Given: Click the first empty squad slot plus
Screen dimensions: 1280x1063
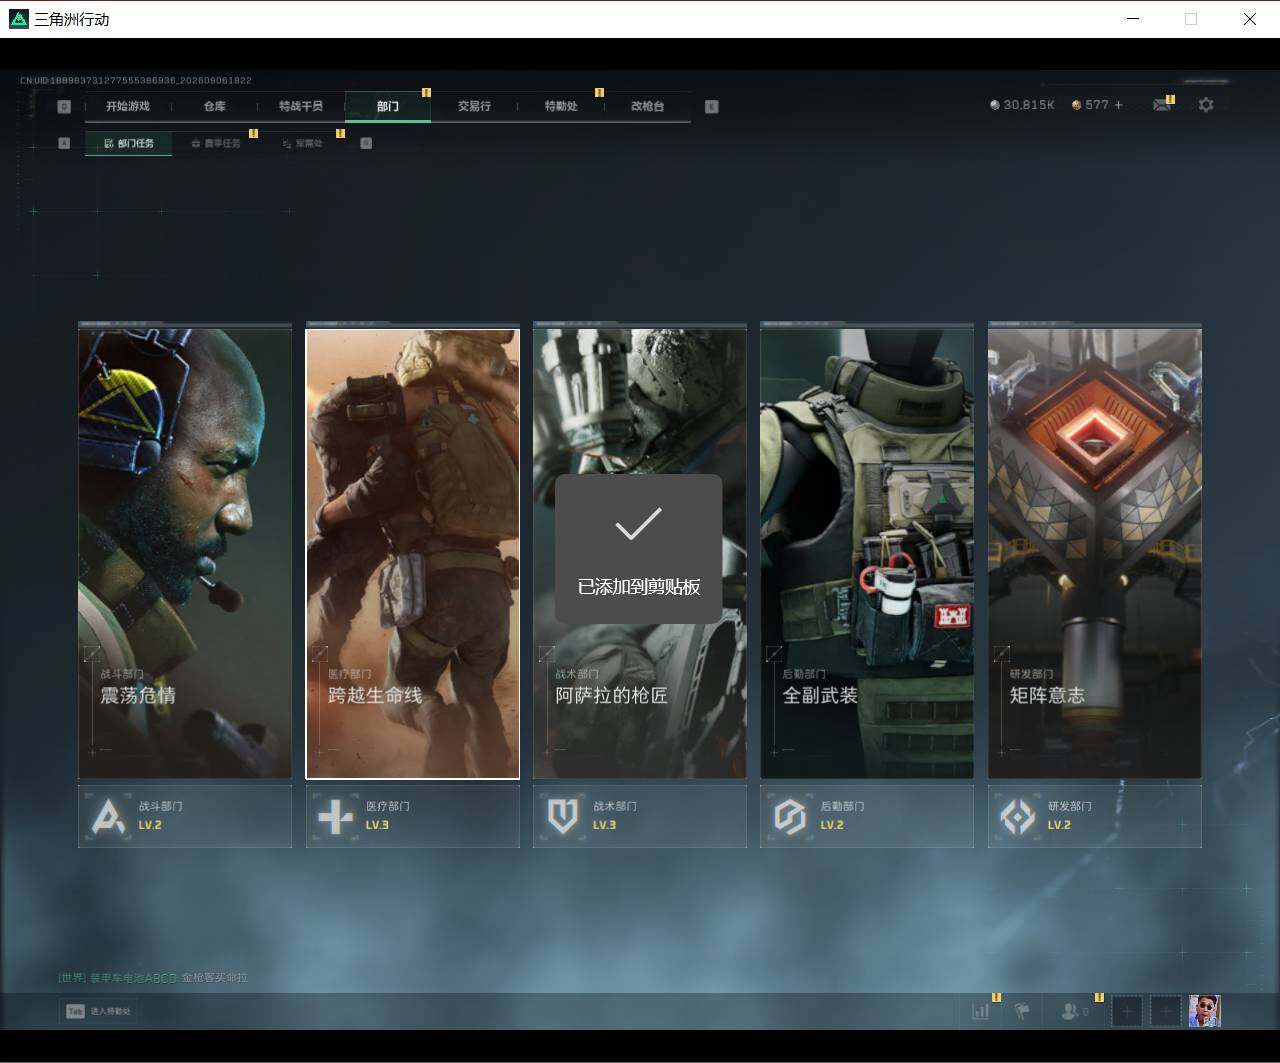Looking at the screenshot, I should click(1127, 1011).
